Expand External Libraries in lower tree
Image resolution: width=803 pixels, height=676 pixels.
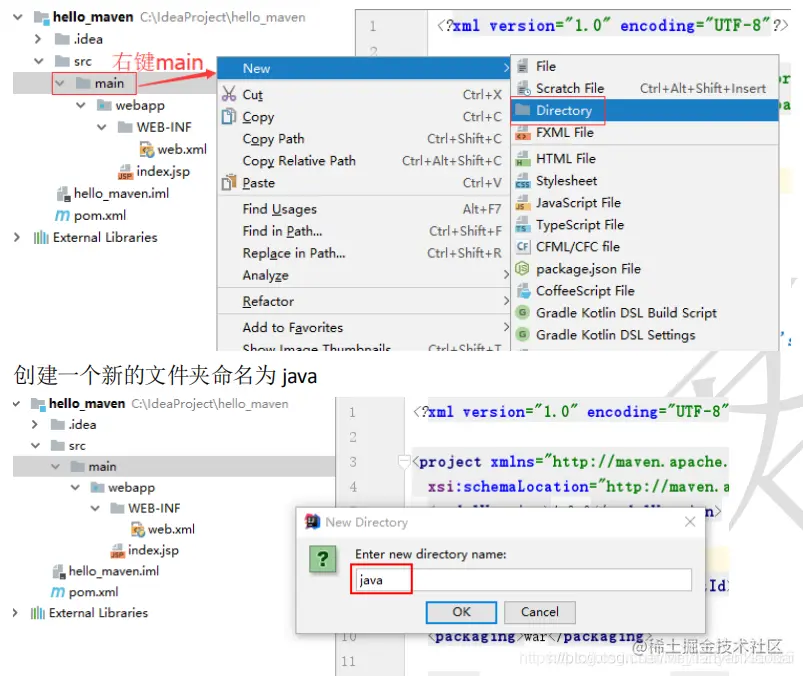(x=15, y=613)
